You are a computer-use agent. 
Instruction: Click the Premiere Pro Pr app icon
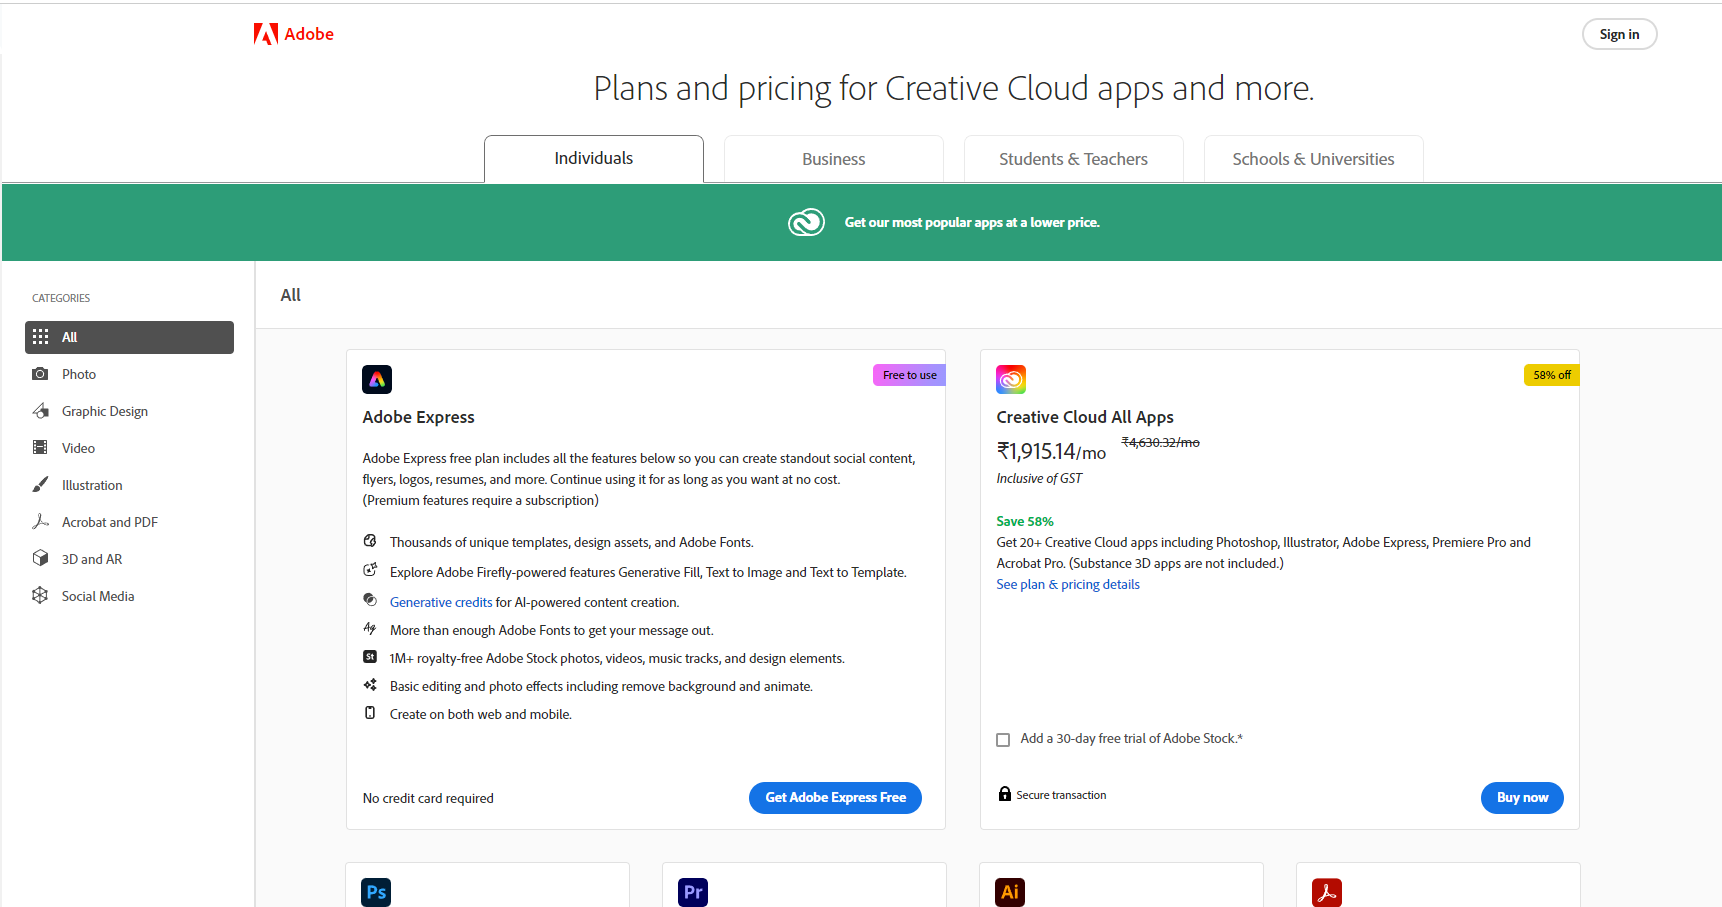point(693,892)
